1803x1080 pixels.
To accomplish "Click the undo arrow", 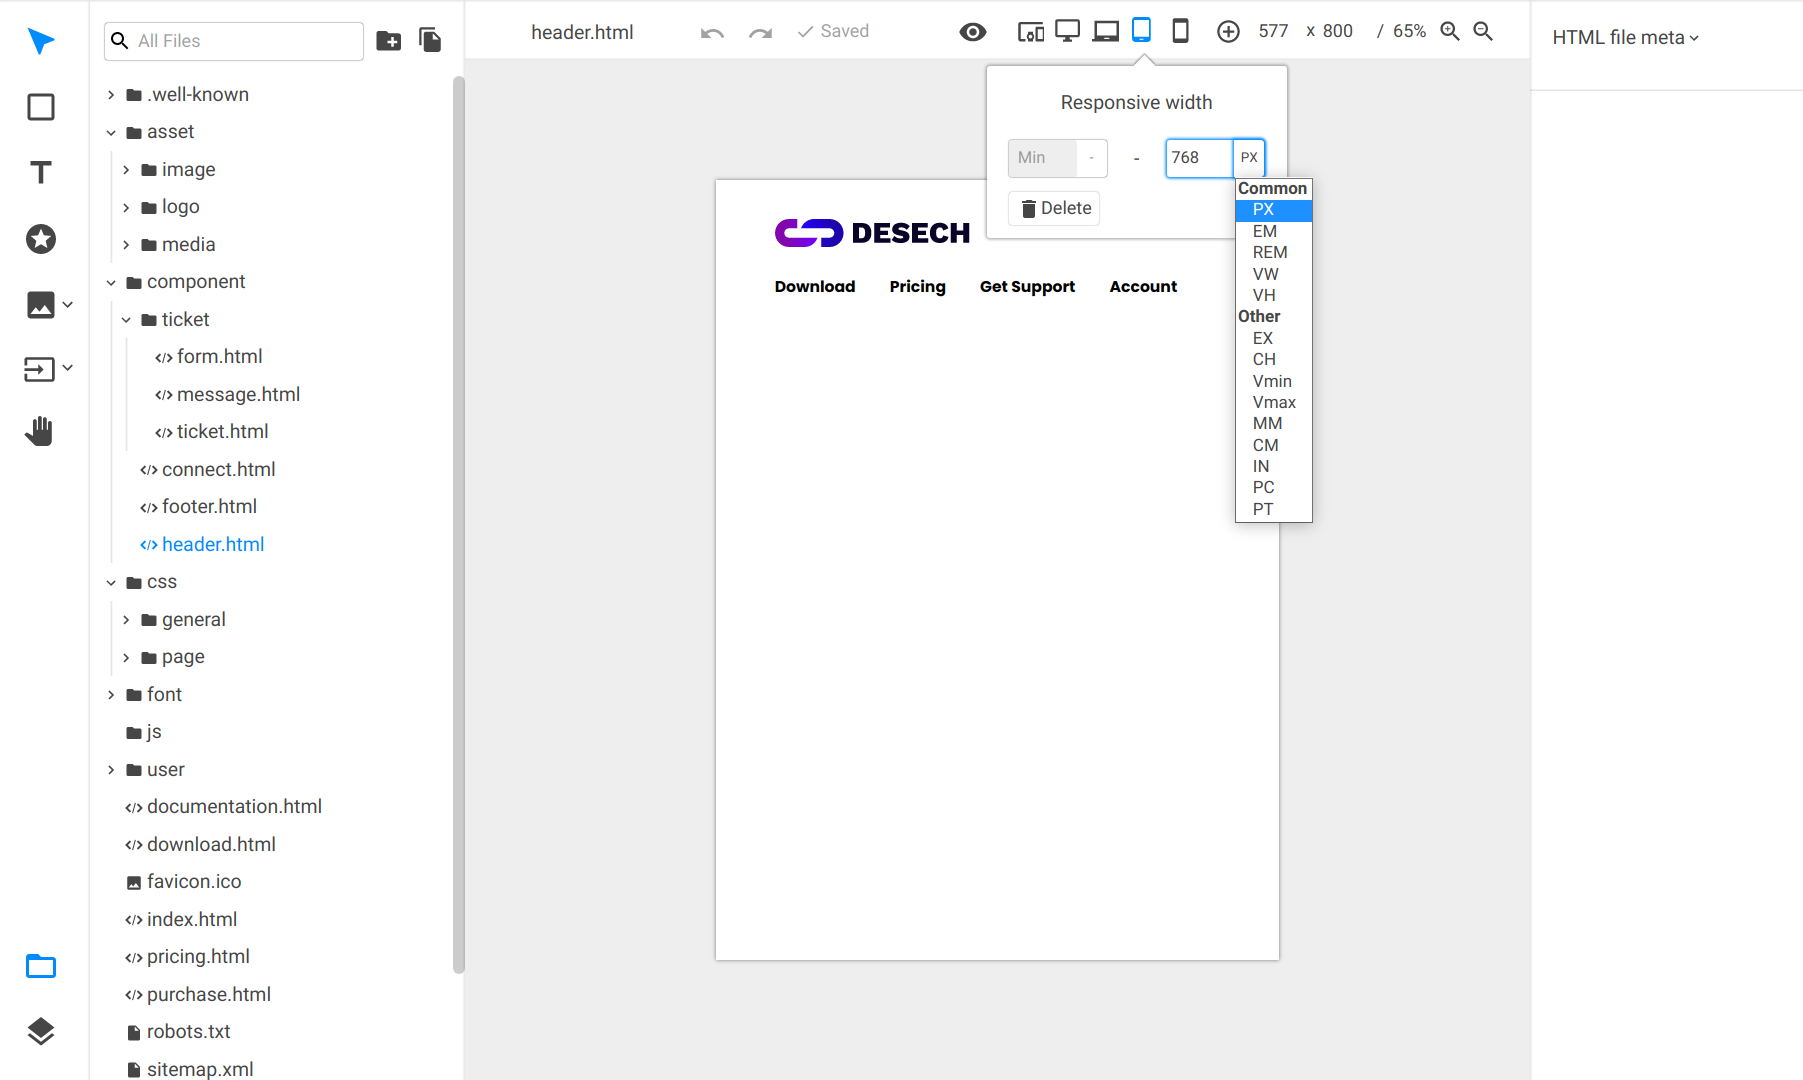I will [x=712, y=33].
